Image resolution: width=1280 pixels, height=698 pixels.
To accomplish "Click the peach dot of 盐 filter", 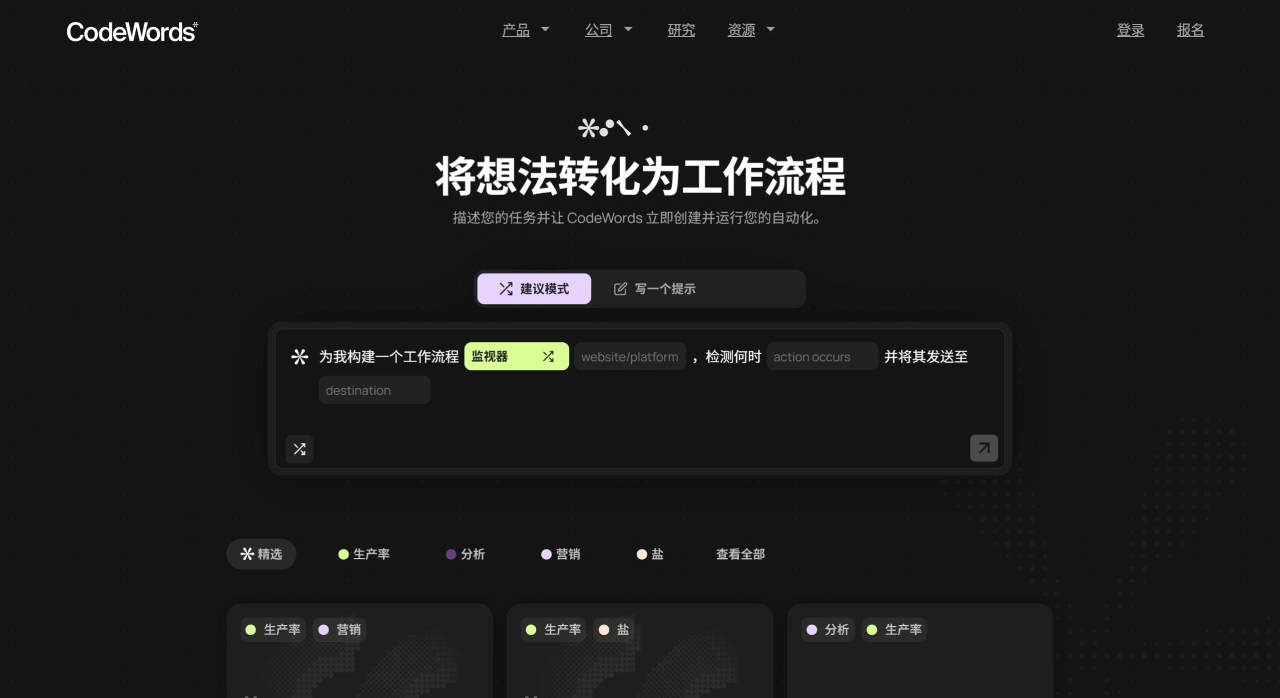I will (x=642, y=554).
